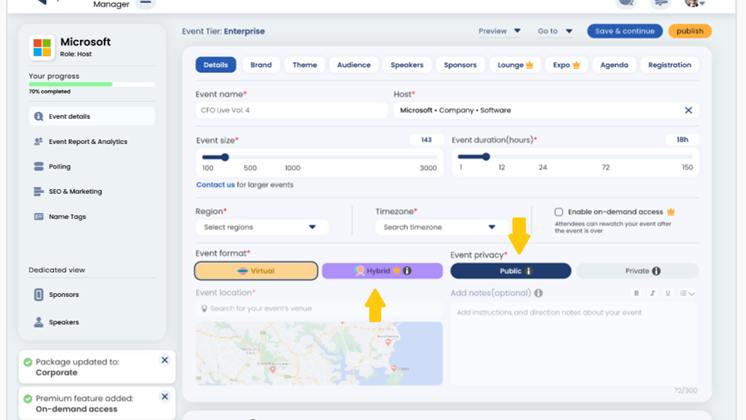This screenshot has height=420, width=746.
Task: Set event privacy to Public
Action: [x=510, y=271]
